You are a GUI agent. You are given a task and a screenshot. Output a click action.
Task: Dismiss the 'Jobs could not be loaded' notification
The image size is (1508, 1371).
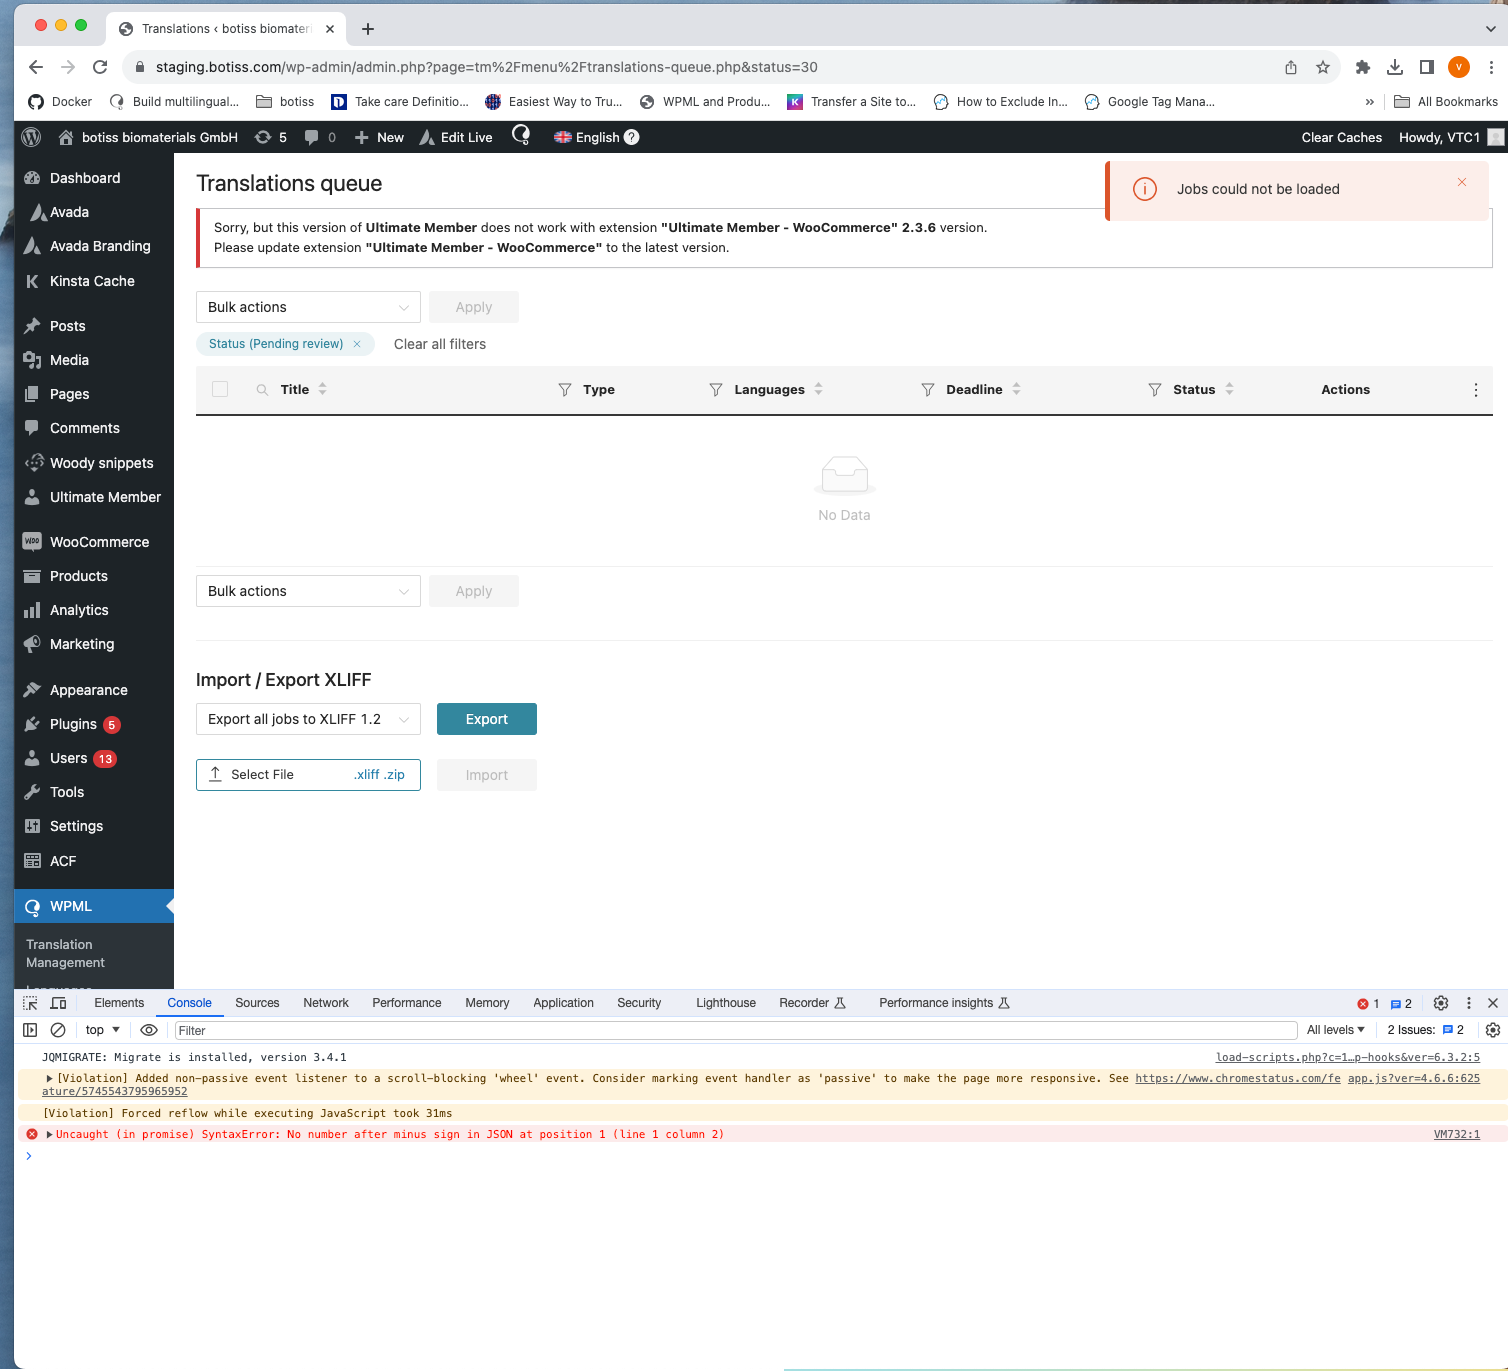point(1462,182)
